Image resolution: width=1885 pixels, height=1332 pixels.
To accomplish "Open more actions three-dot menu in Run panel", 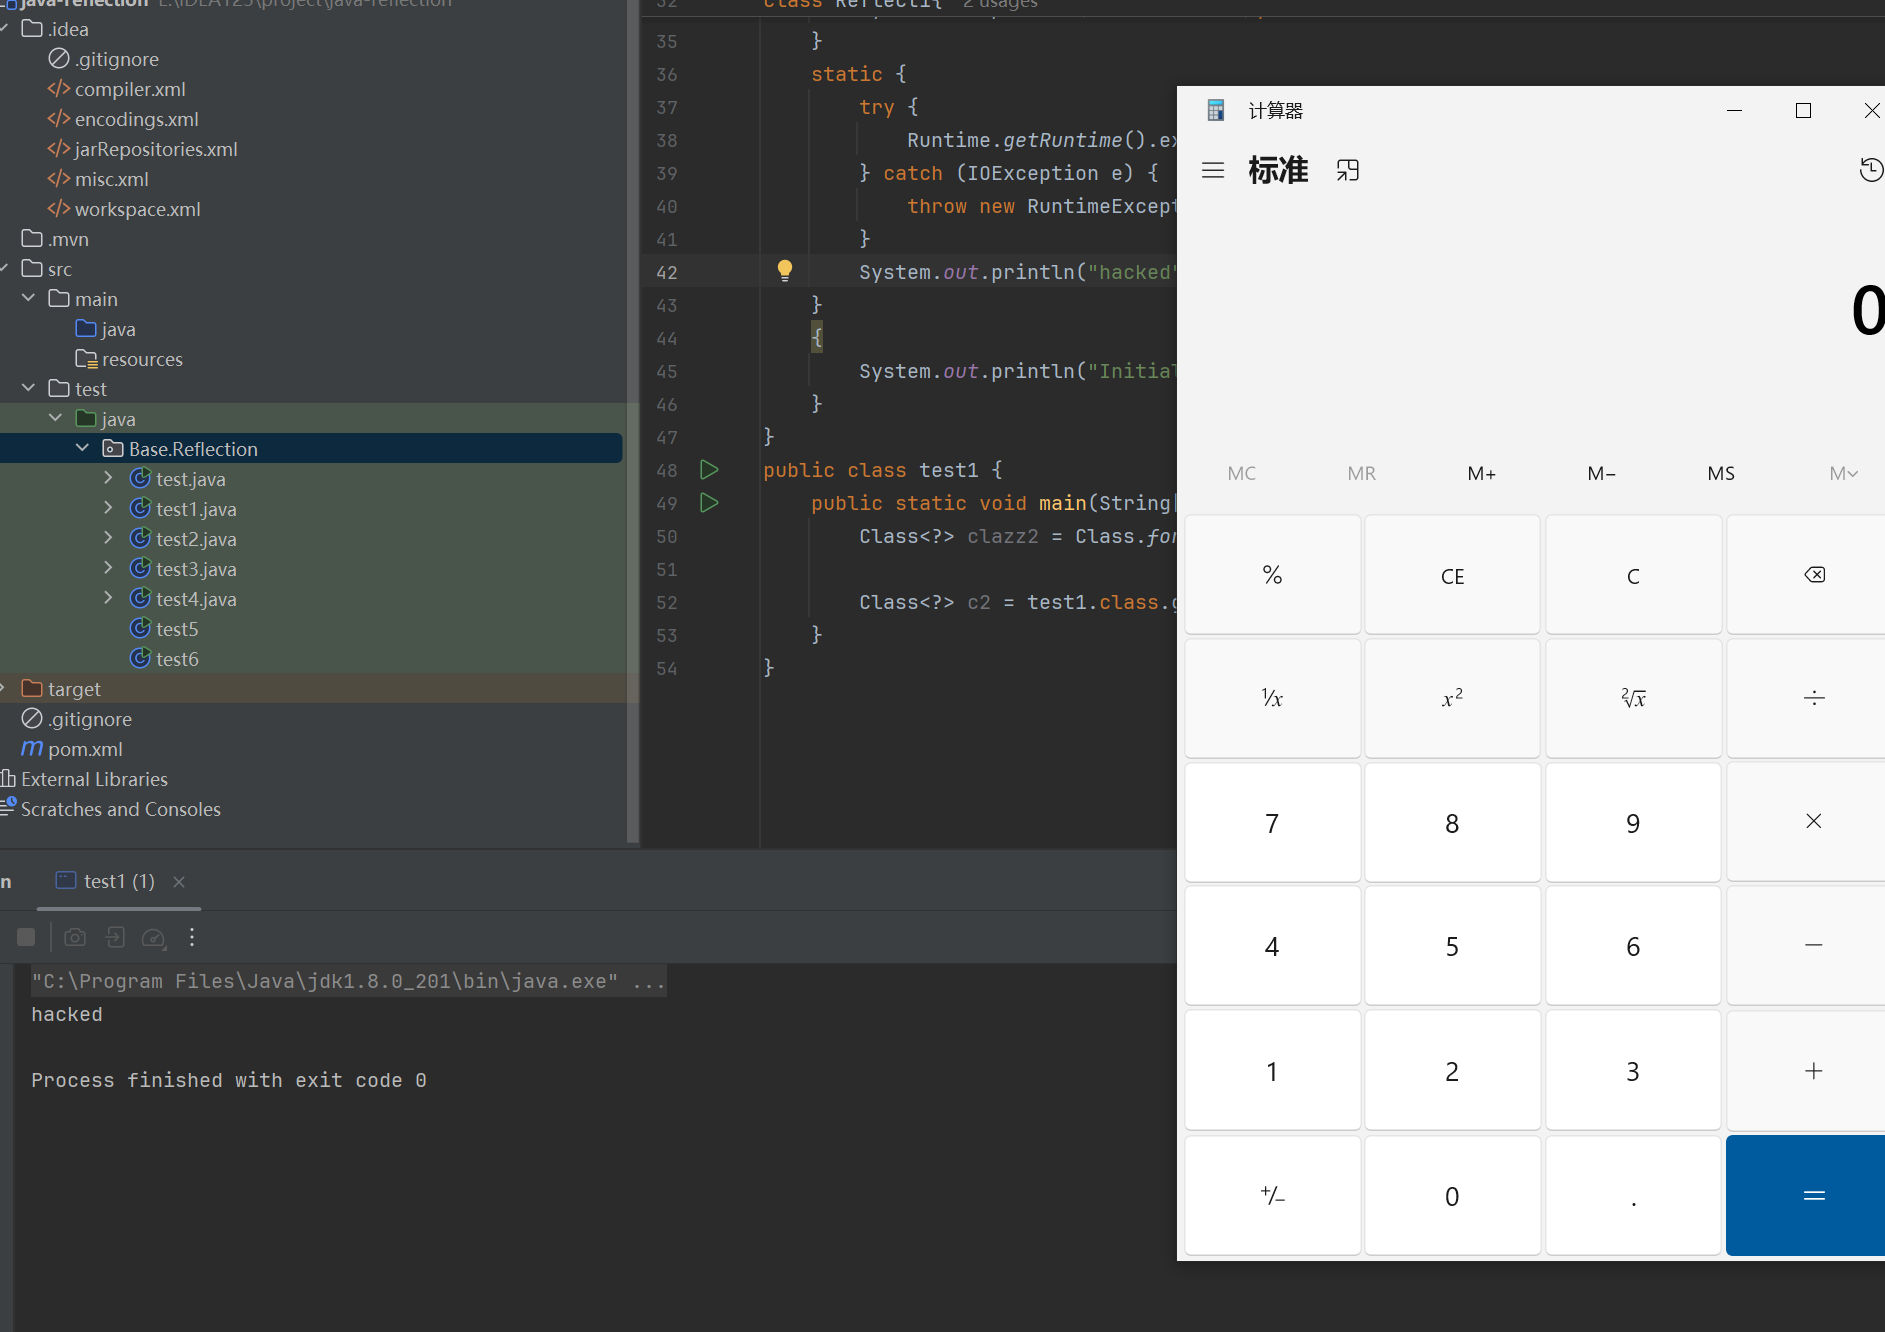I will (192, 937).
